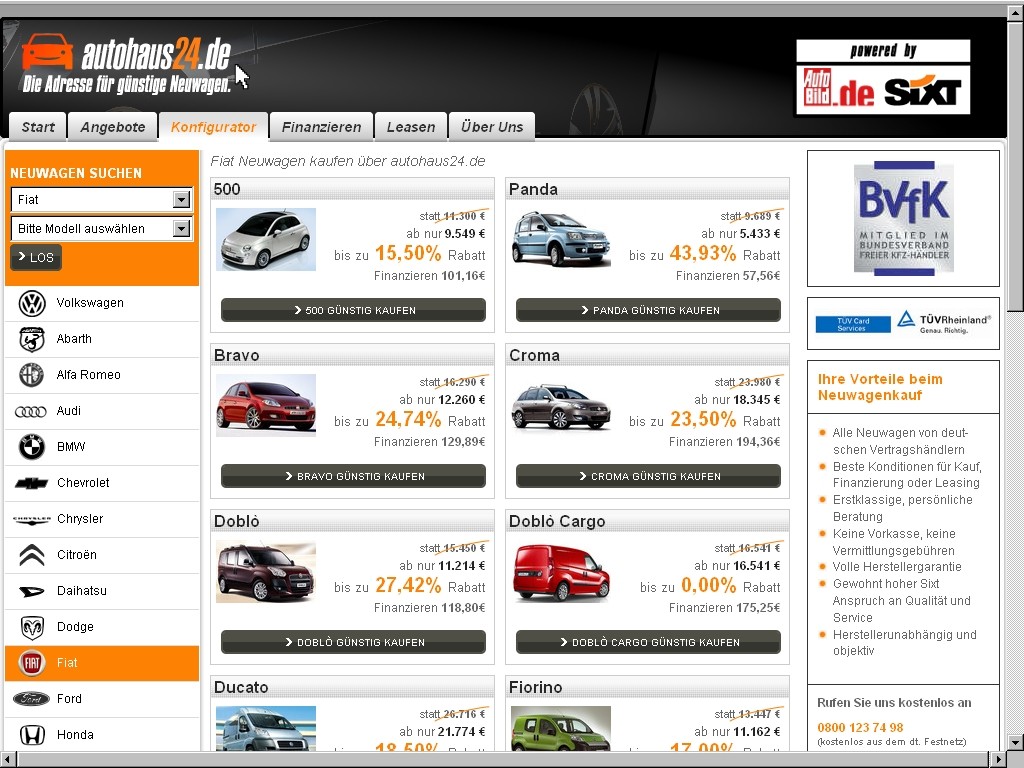Click '500 günstig kaufen' button

353,310
